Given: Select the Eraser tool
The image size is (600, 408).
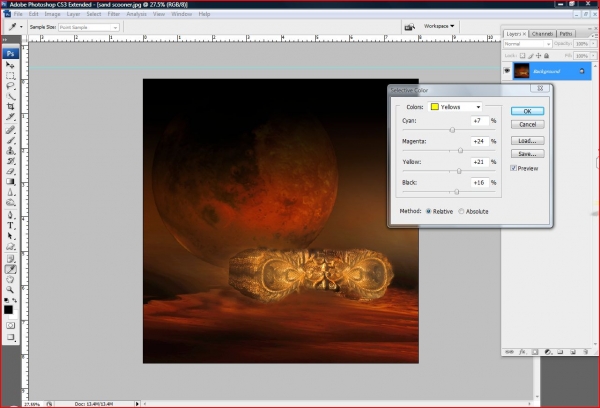Looking at the screenshot, I should click(x=10, y=171).
